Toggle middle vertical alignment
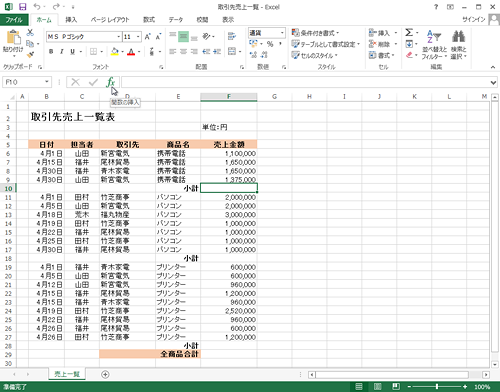Viewport: 500px width, 392px height. coord(183,36)
